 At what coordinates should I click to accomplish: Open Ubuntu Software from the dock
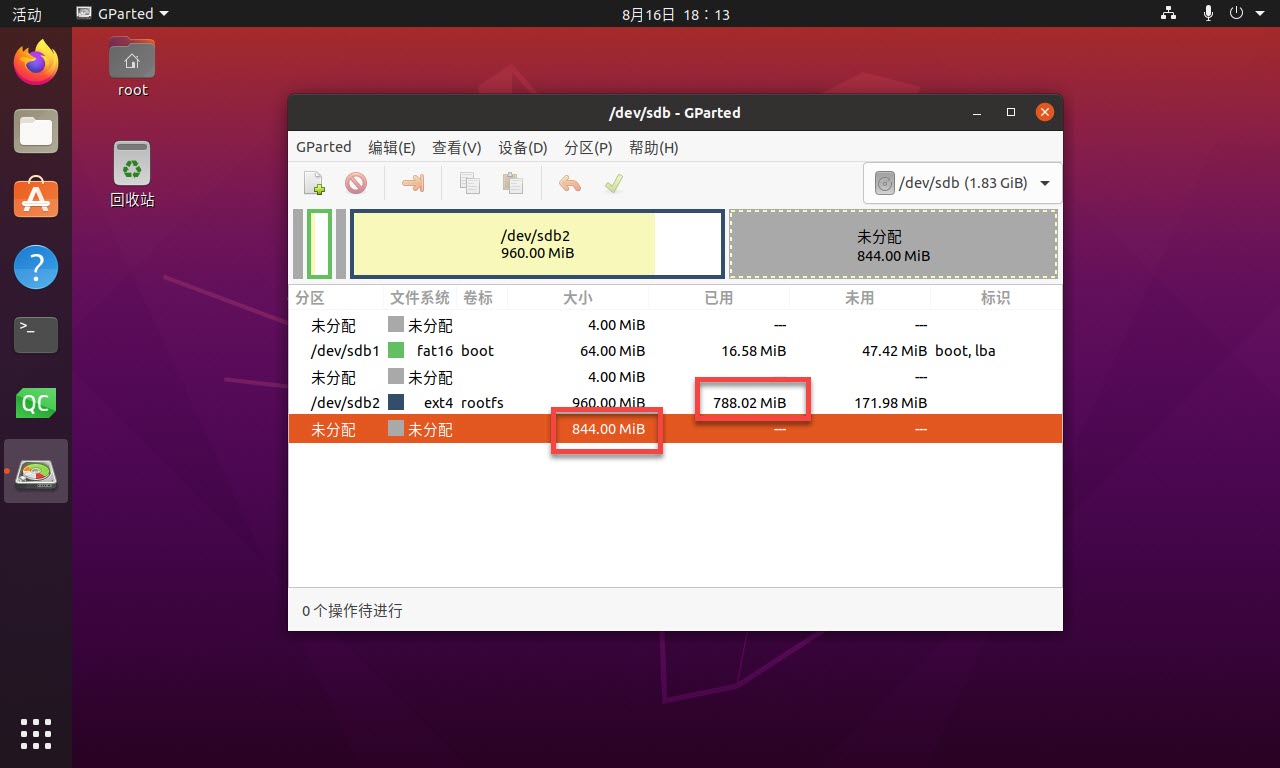36,199
